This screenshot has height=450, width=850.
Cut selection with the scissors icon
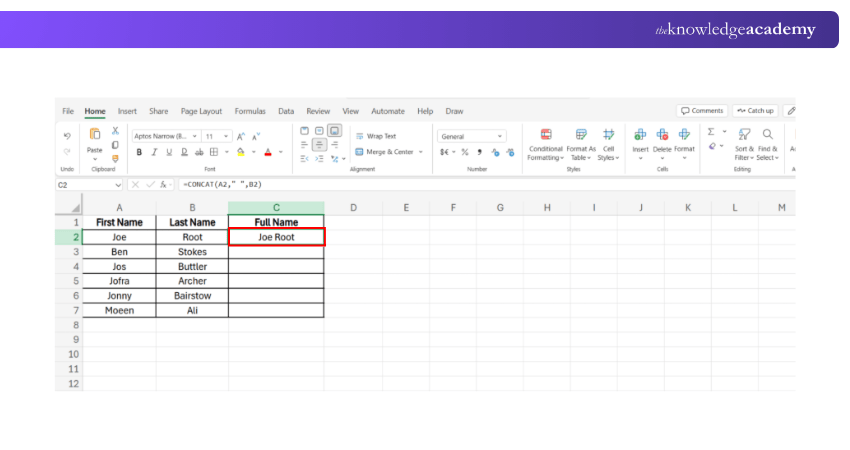115,131
